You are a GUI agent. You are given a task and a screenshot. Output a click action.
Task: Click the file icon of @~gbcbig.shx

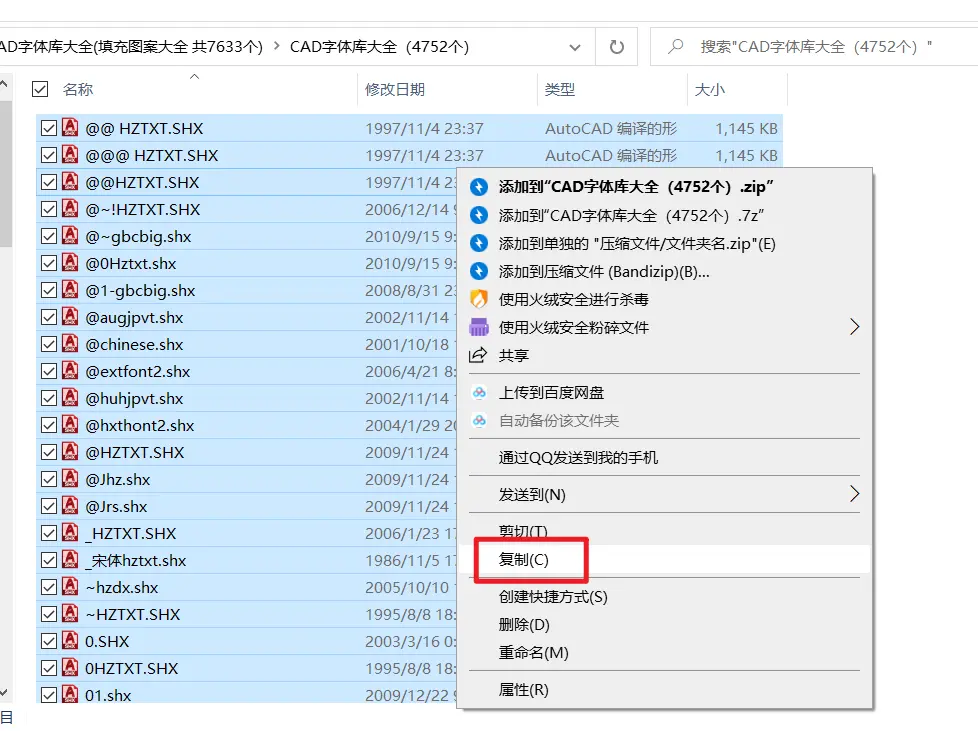70,236
